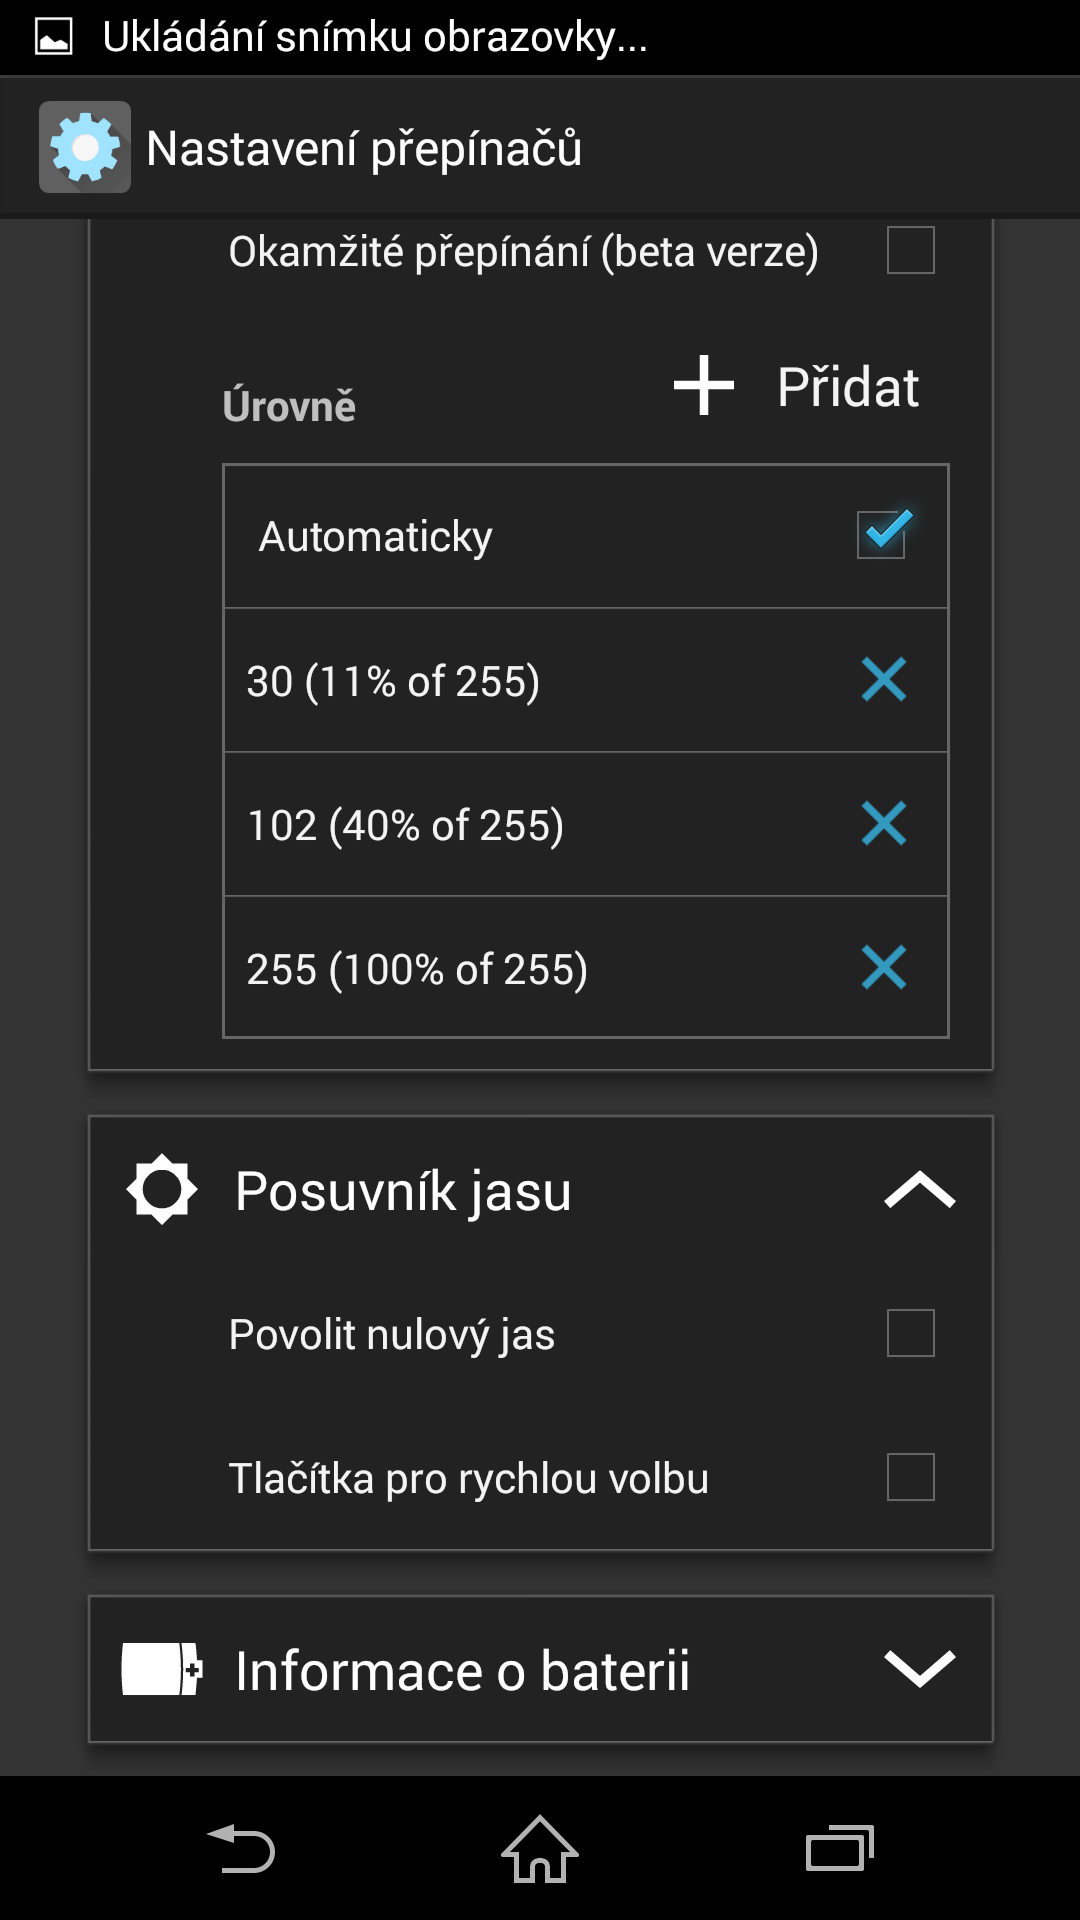This screenshot has height=1920, width=1080.
Task: Expand the Informace o baterii chevron
Action: tap(920, 1669)
